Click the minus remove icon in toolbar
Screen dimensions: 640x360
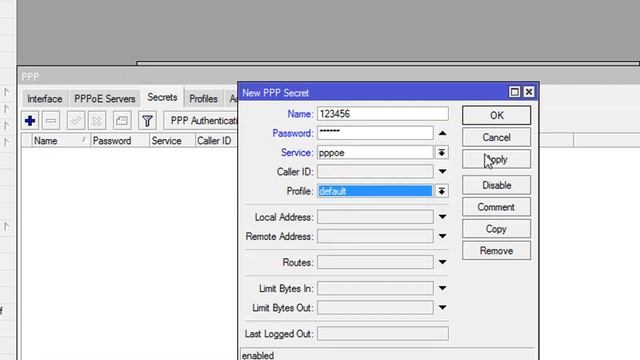(x=51, y=121)
